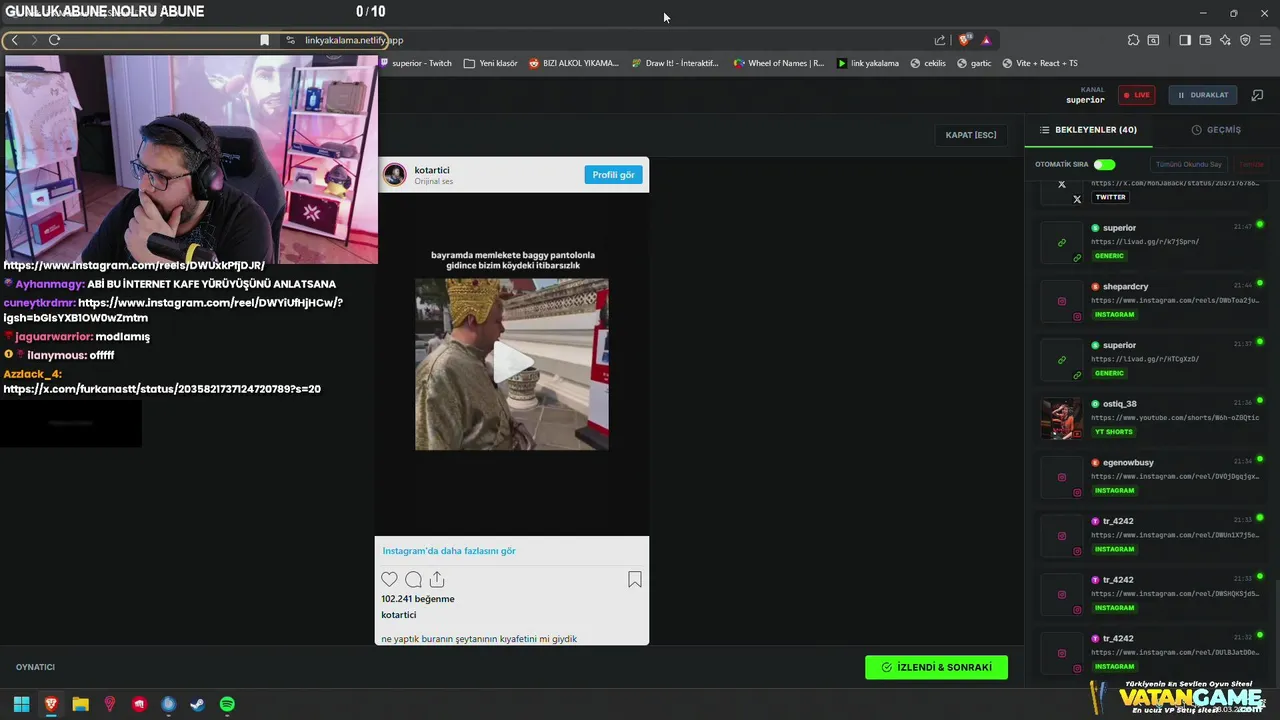Open Brave Rewards triangle icon

click(x=986, y=40)
